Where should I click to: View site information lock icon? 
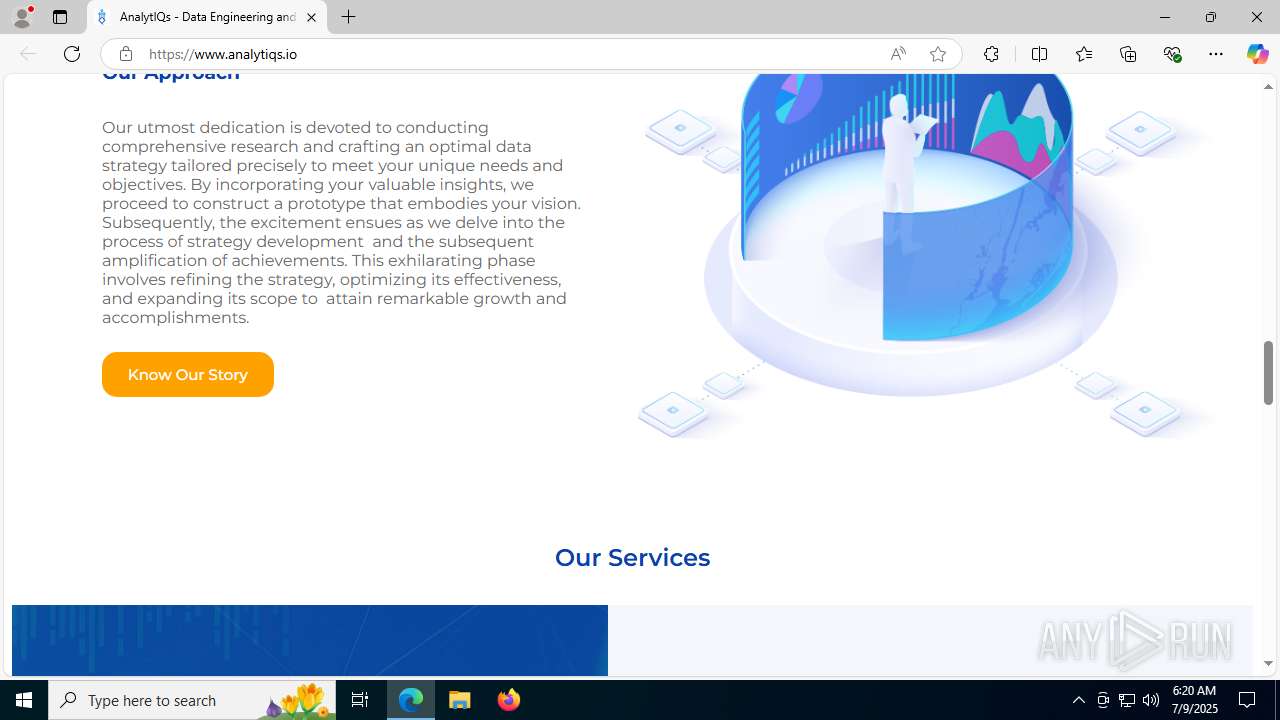click(x=125, y=54)
